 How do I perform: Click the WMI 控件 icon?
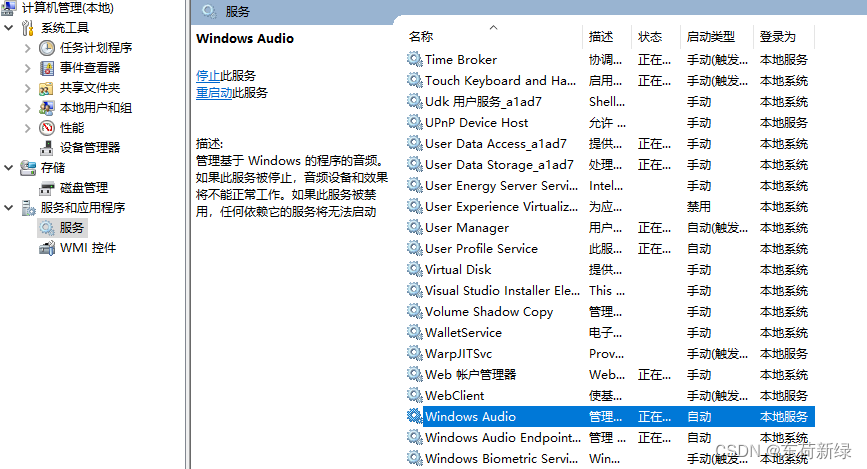pyautogui.click(x=47, y=248)
